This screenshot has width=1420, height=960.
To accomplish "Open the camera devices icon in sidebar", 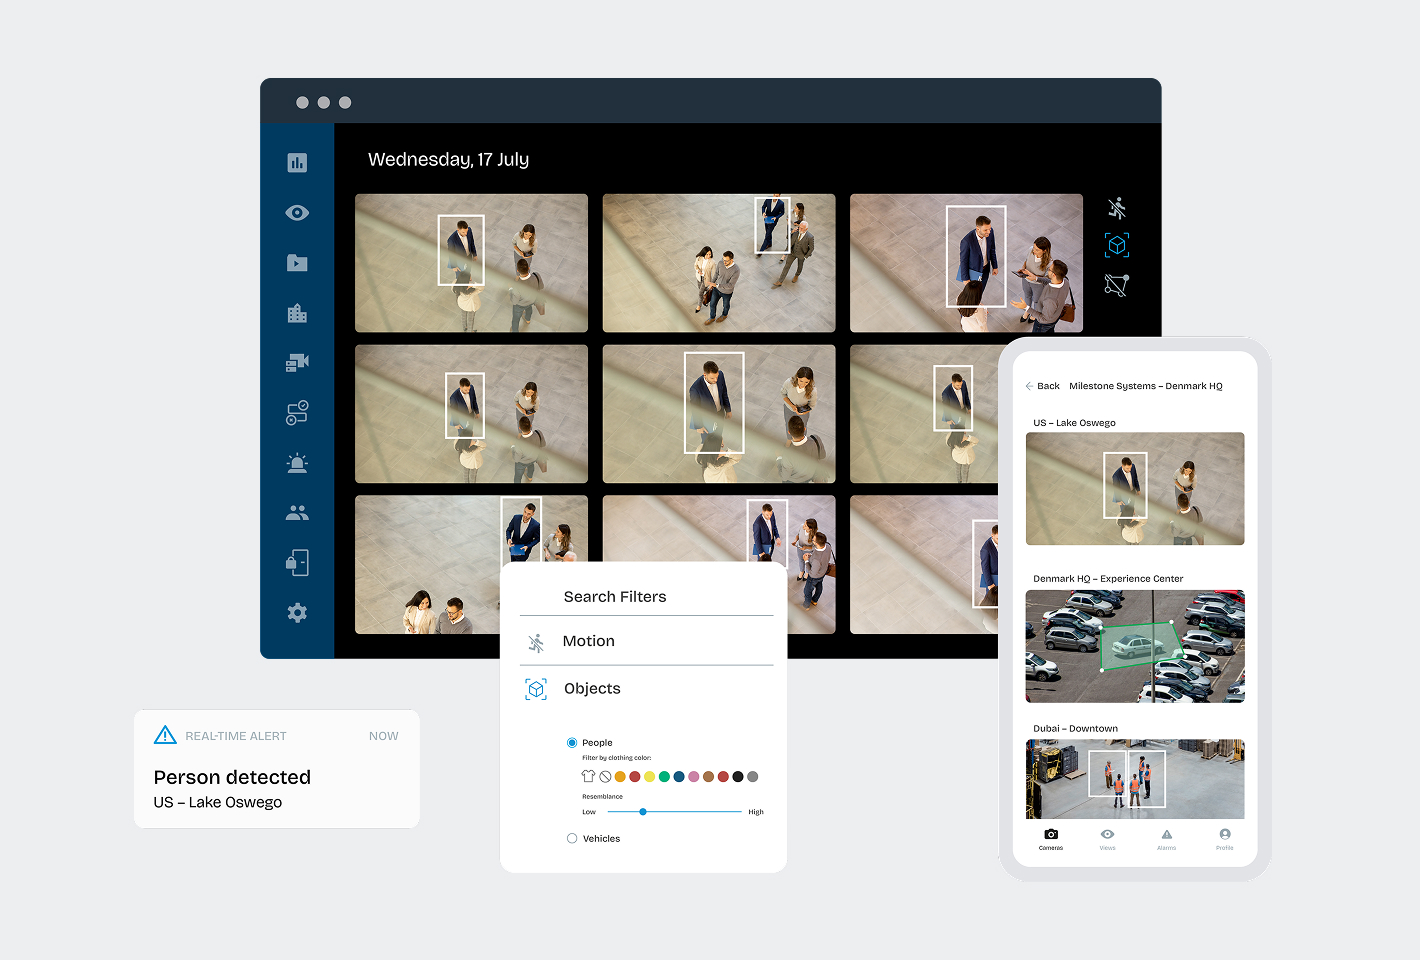I will [297, 363].
